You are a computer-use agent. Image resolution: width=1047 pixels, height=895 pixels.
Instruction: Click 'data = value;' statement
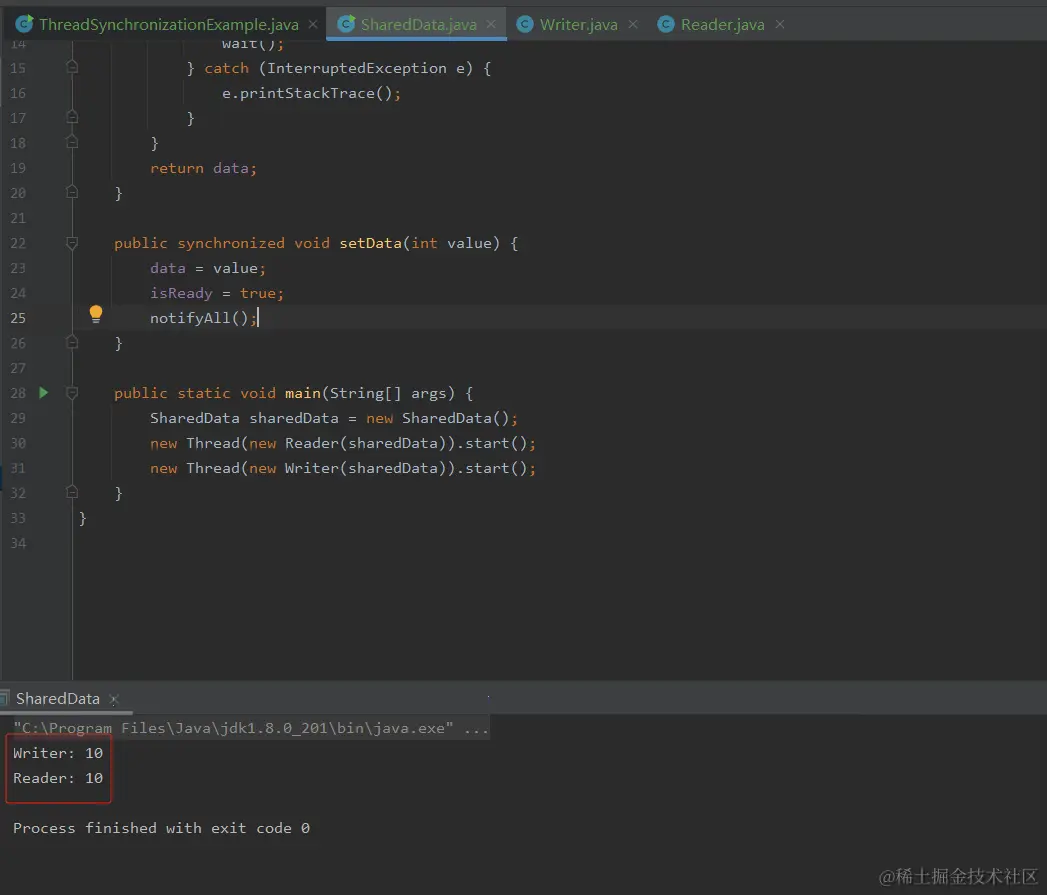click(208, 268)
